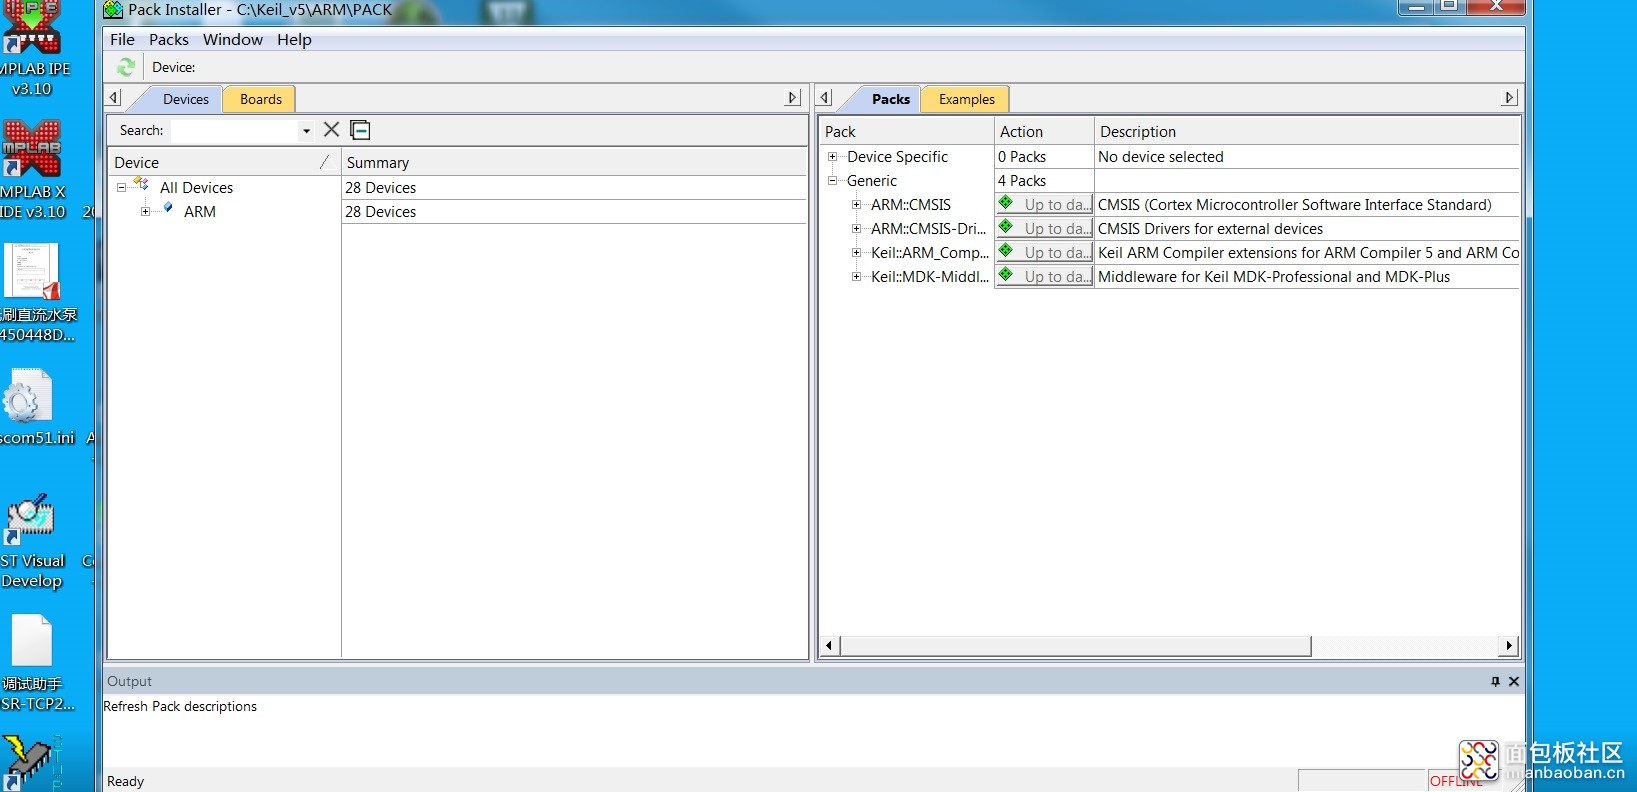Click the collapse all tree icon
This screenshot has width=1637, height=792.
click(361, 130)
